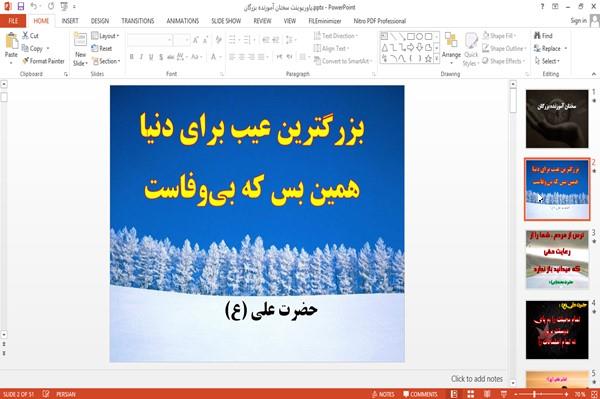Switch to Slide Sorter view

(470, 394)
